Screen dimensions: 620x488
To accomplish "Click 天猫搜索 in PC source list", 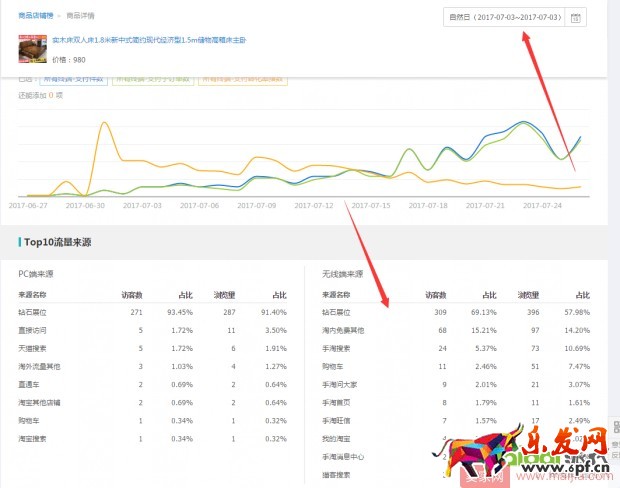I will (36, 348).
